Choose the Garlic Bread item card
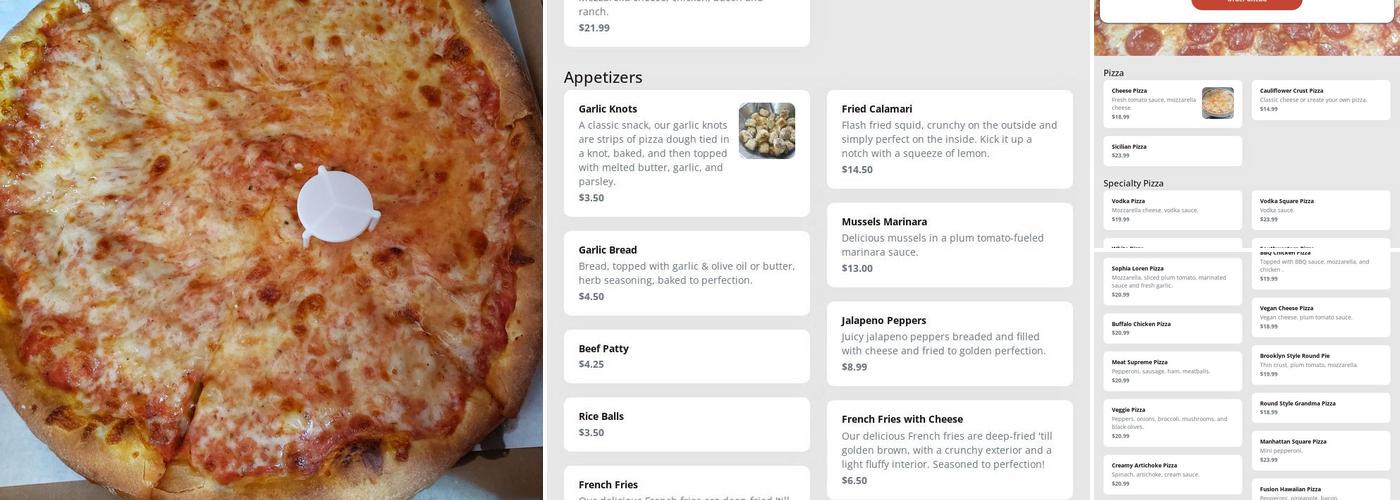Screen dimensions: 1400x500 [x=687, y=273]
